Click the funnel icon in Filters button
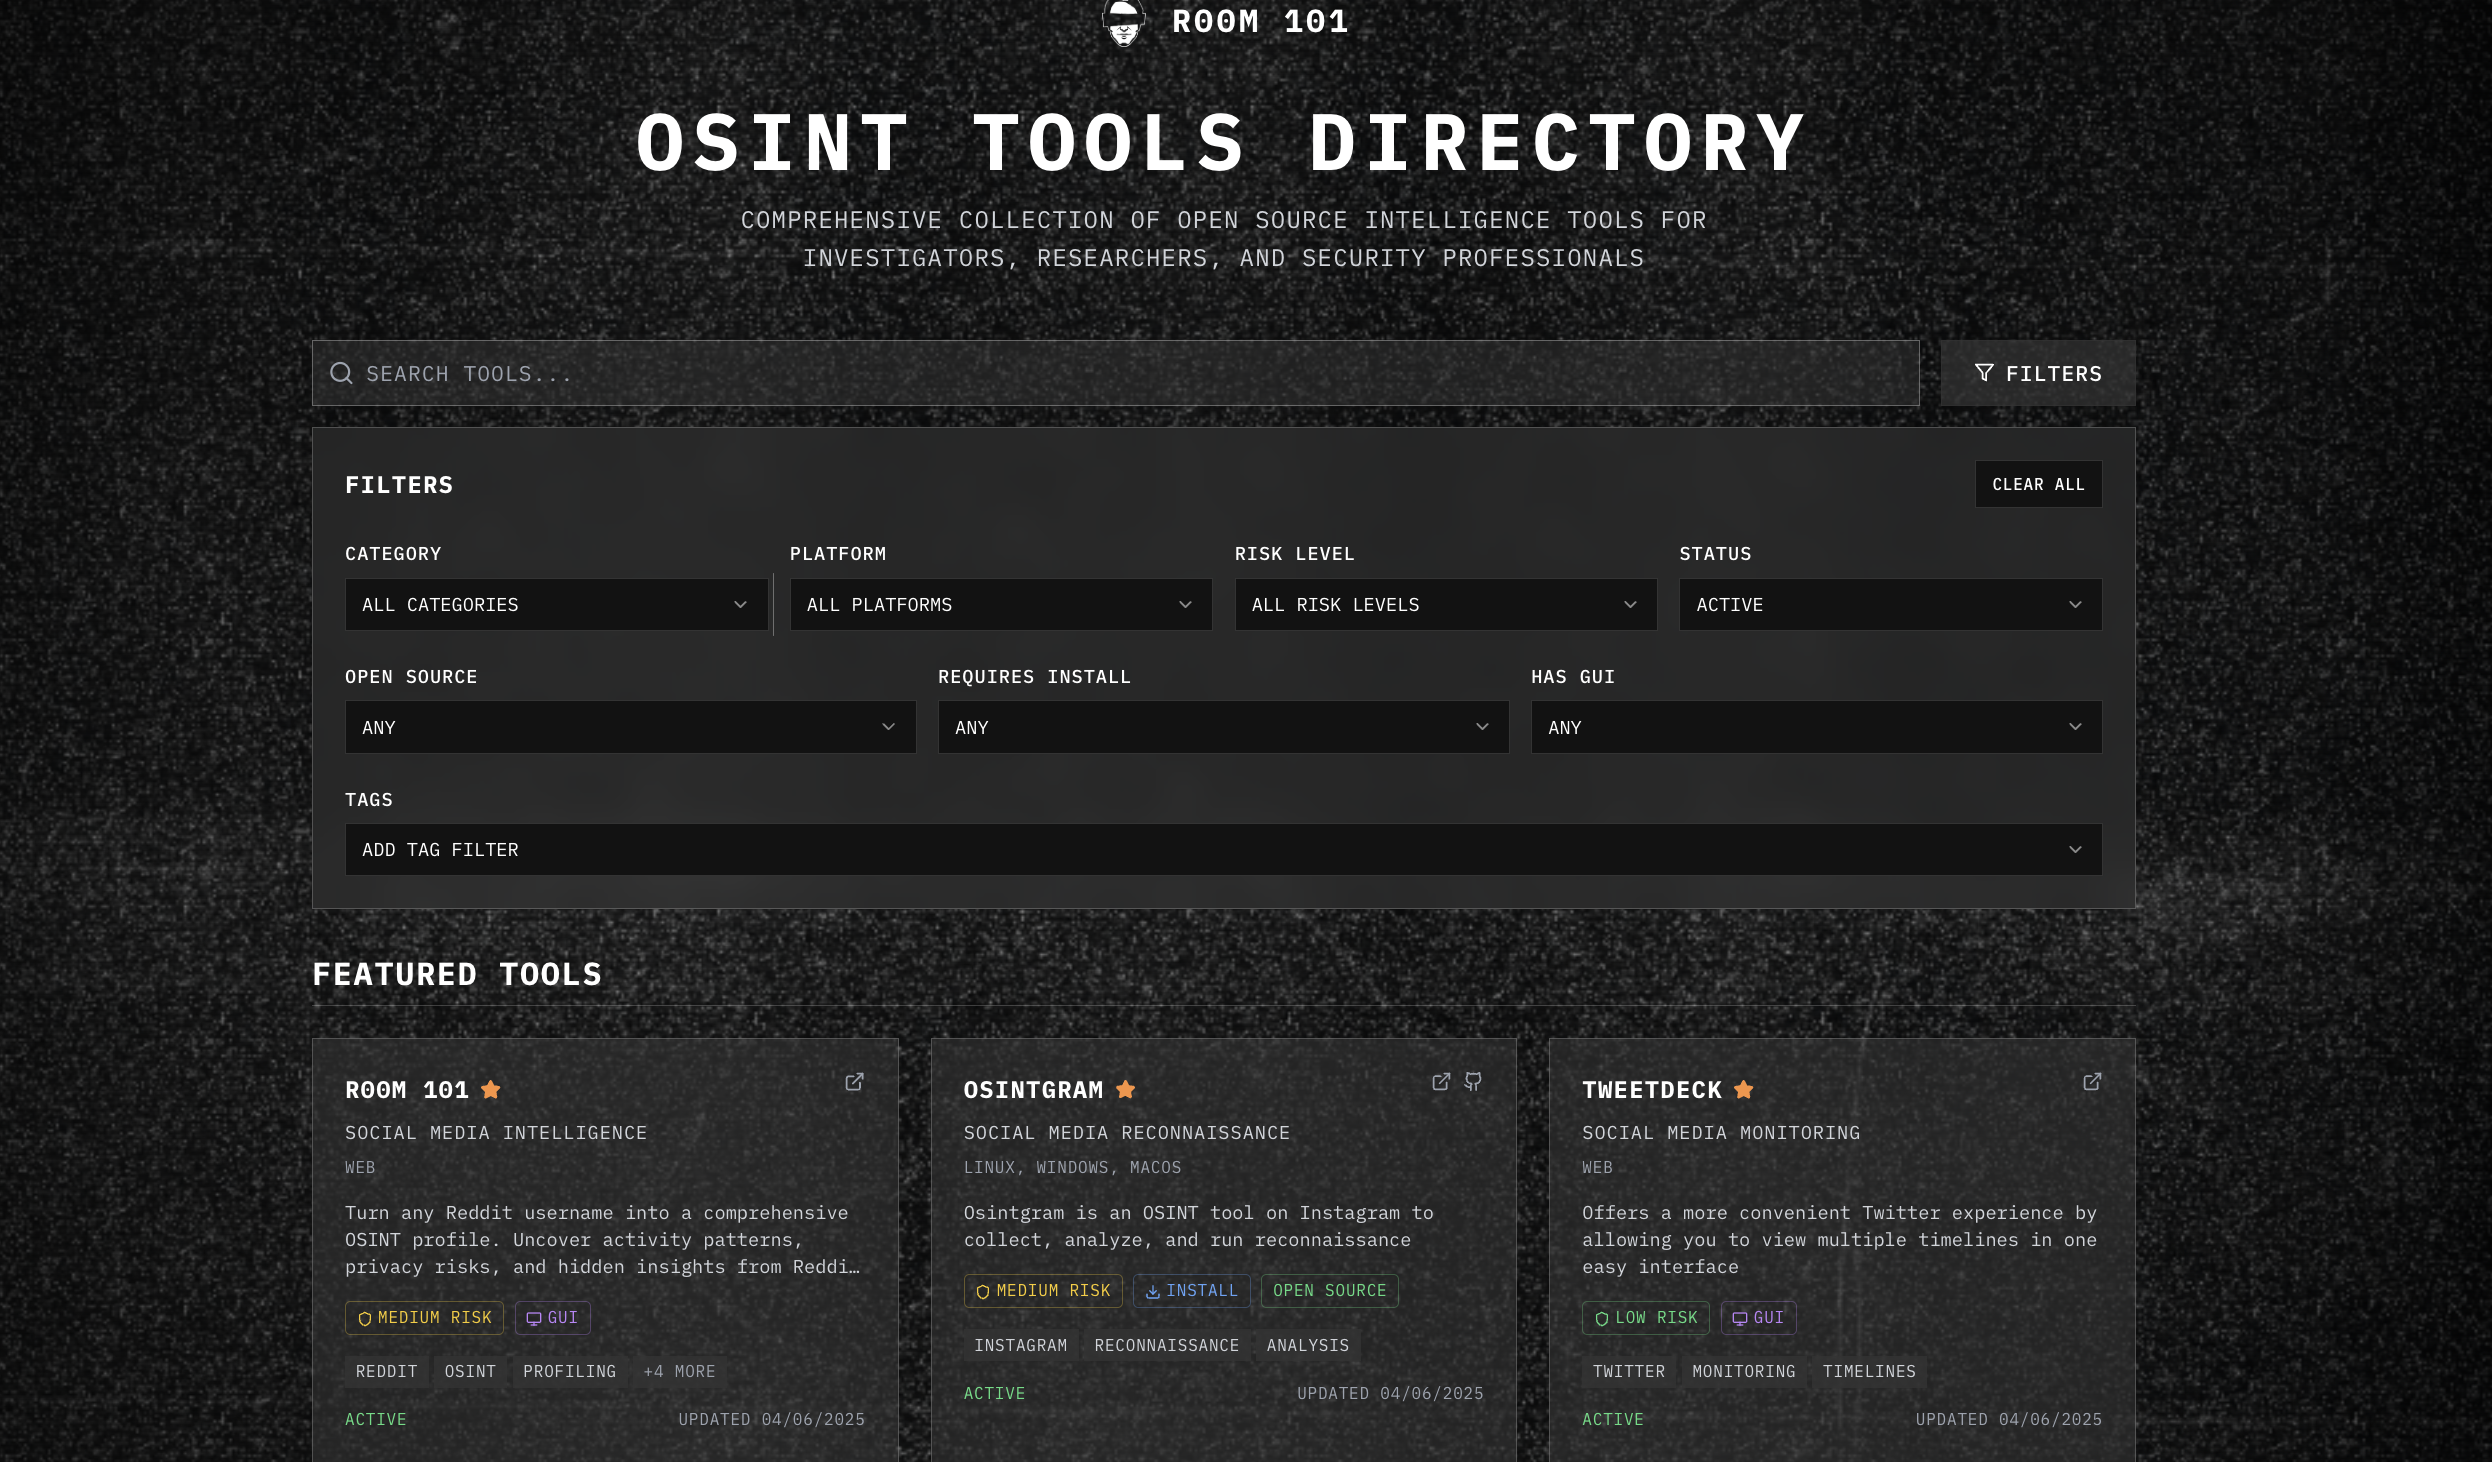The height and width of the screenshot is (1462, 2492). (x=1984, y=373)
